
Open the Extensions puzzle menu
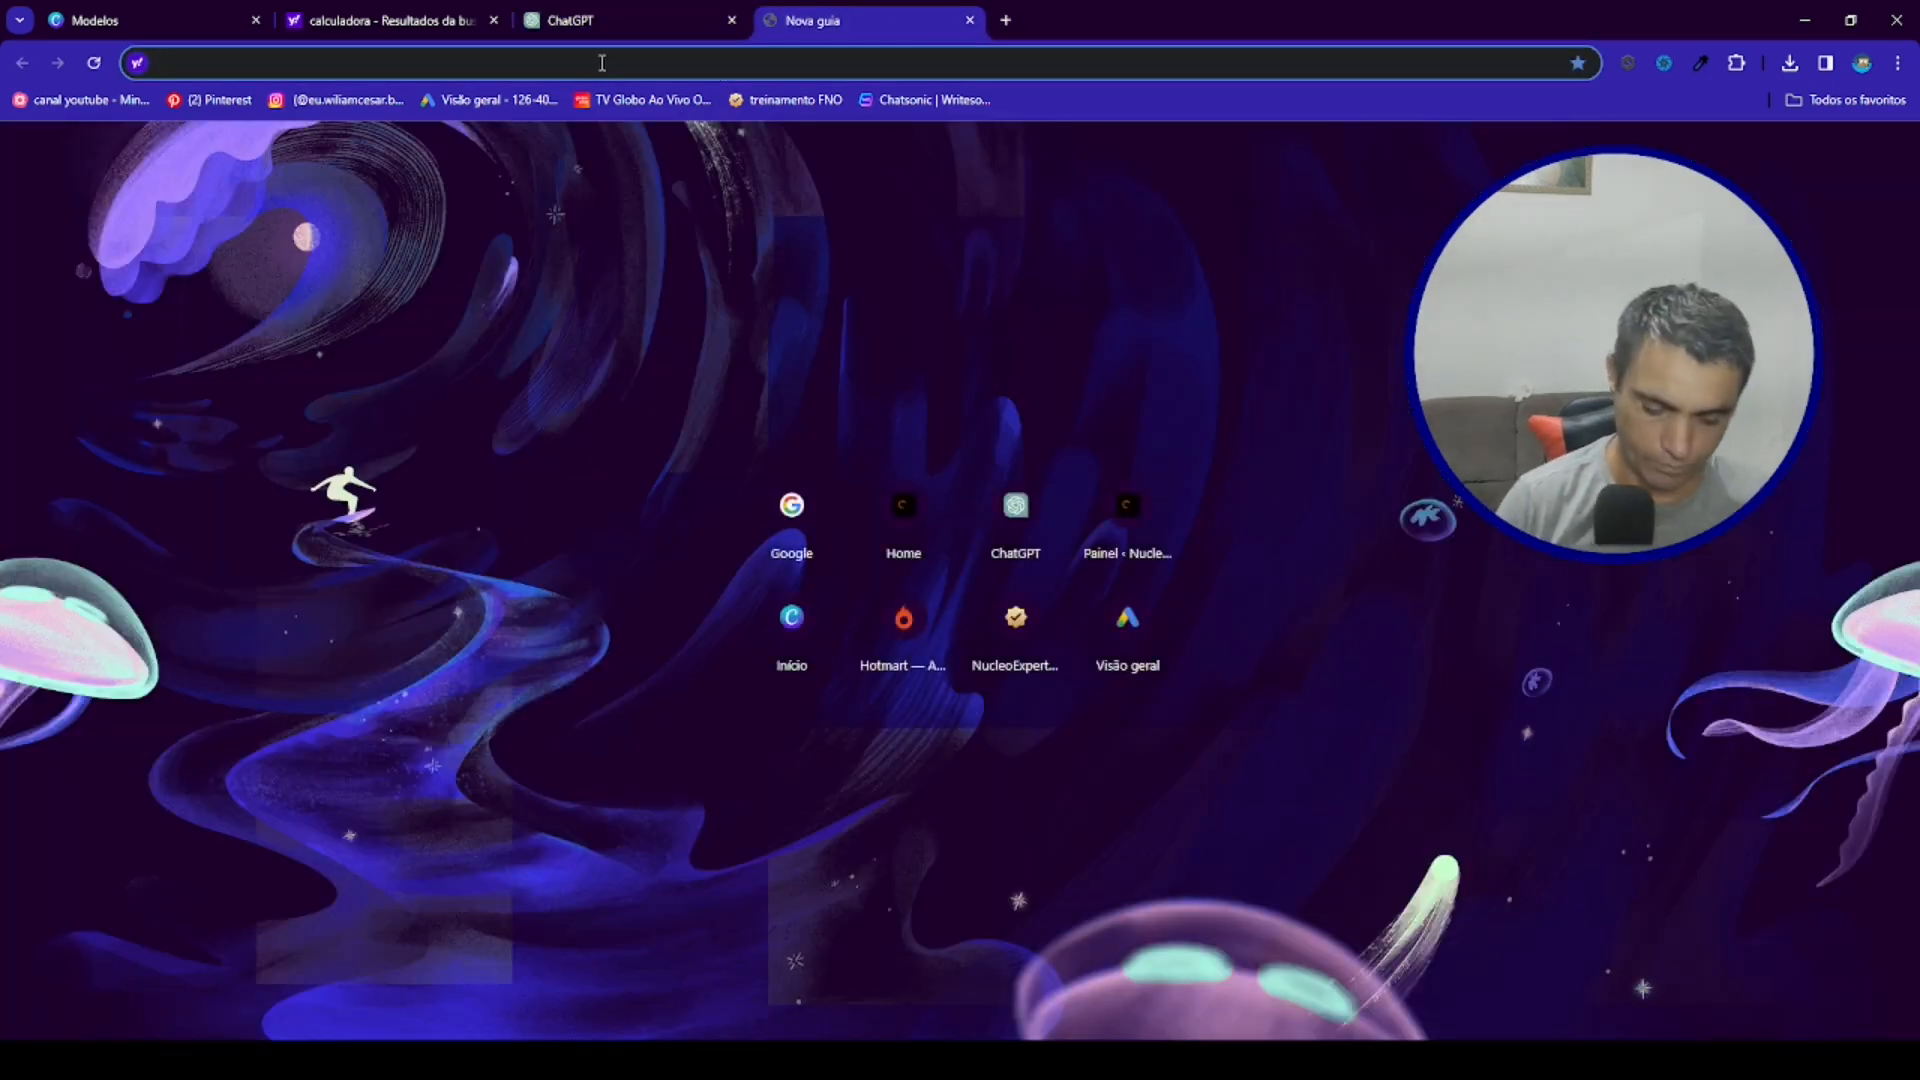coord(1737,63)
